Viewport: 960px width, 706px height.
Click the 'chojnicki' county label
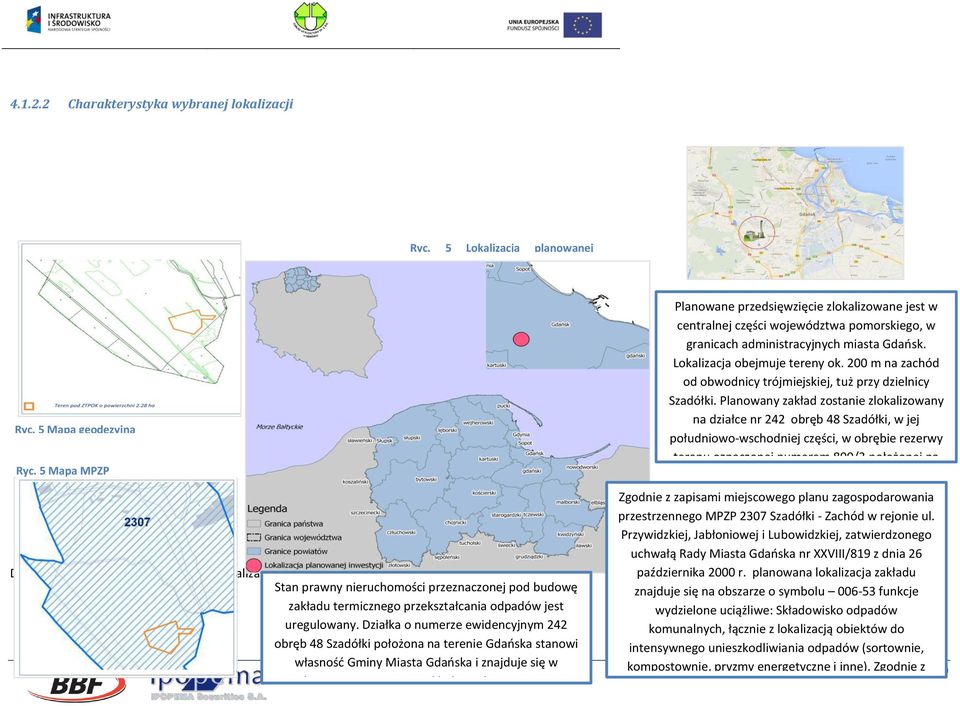(x=456, y=522)
